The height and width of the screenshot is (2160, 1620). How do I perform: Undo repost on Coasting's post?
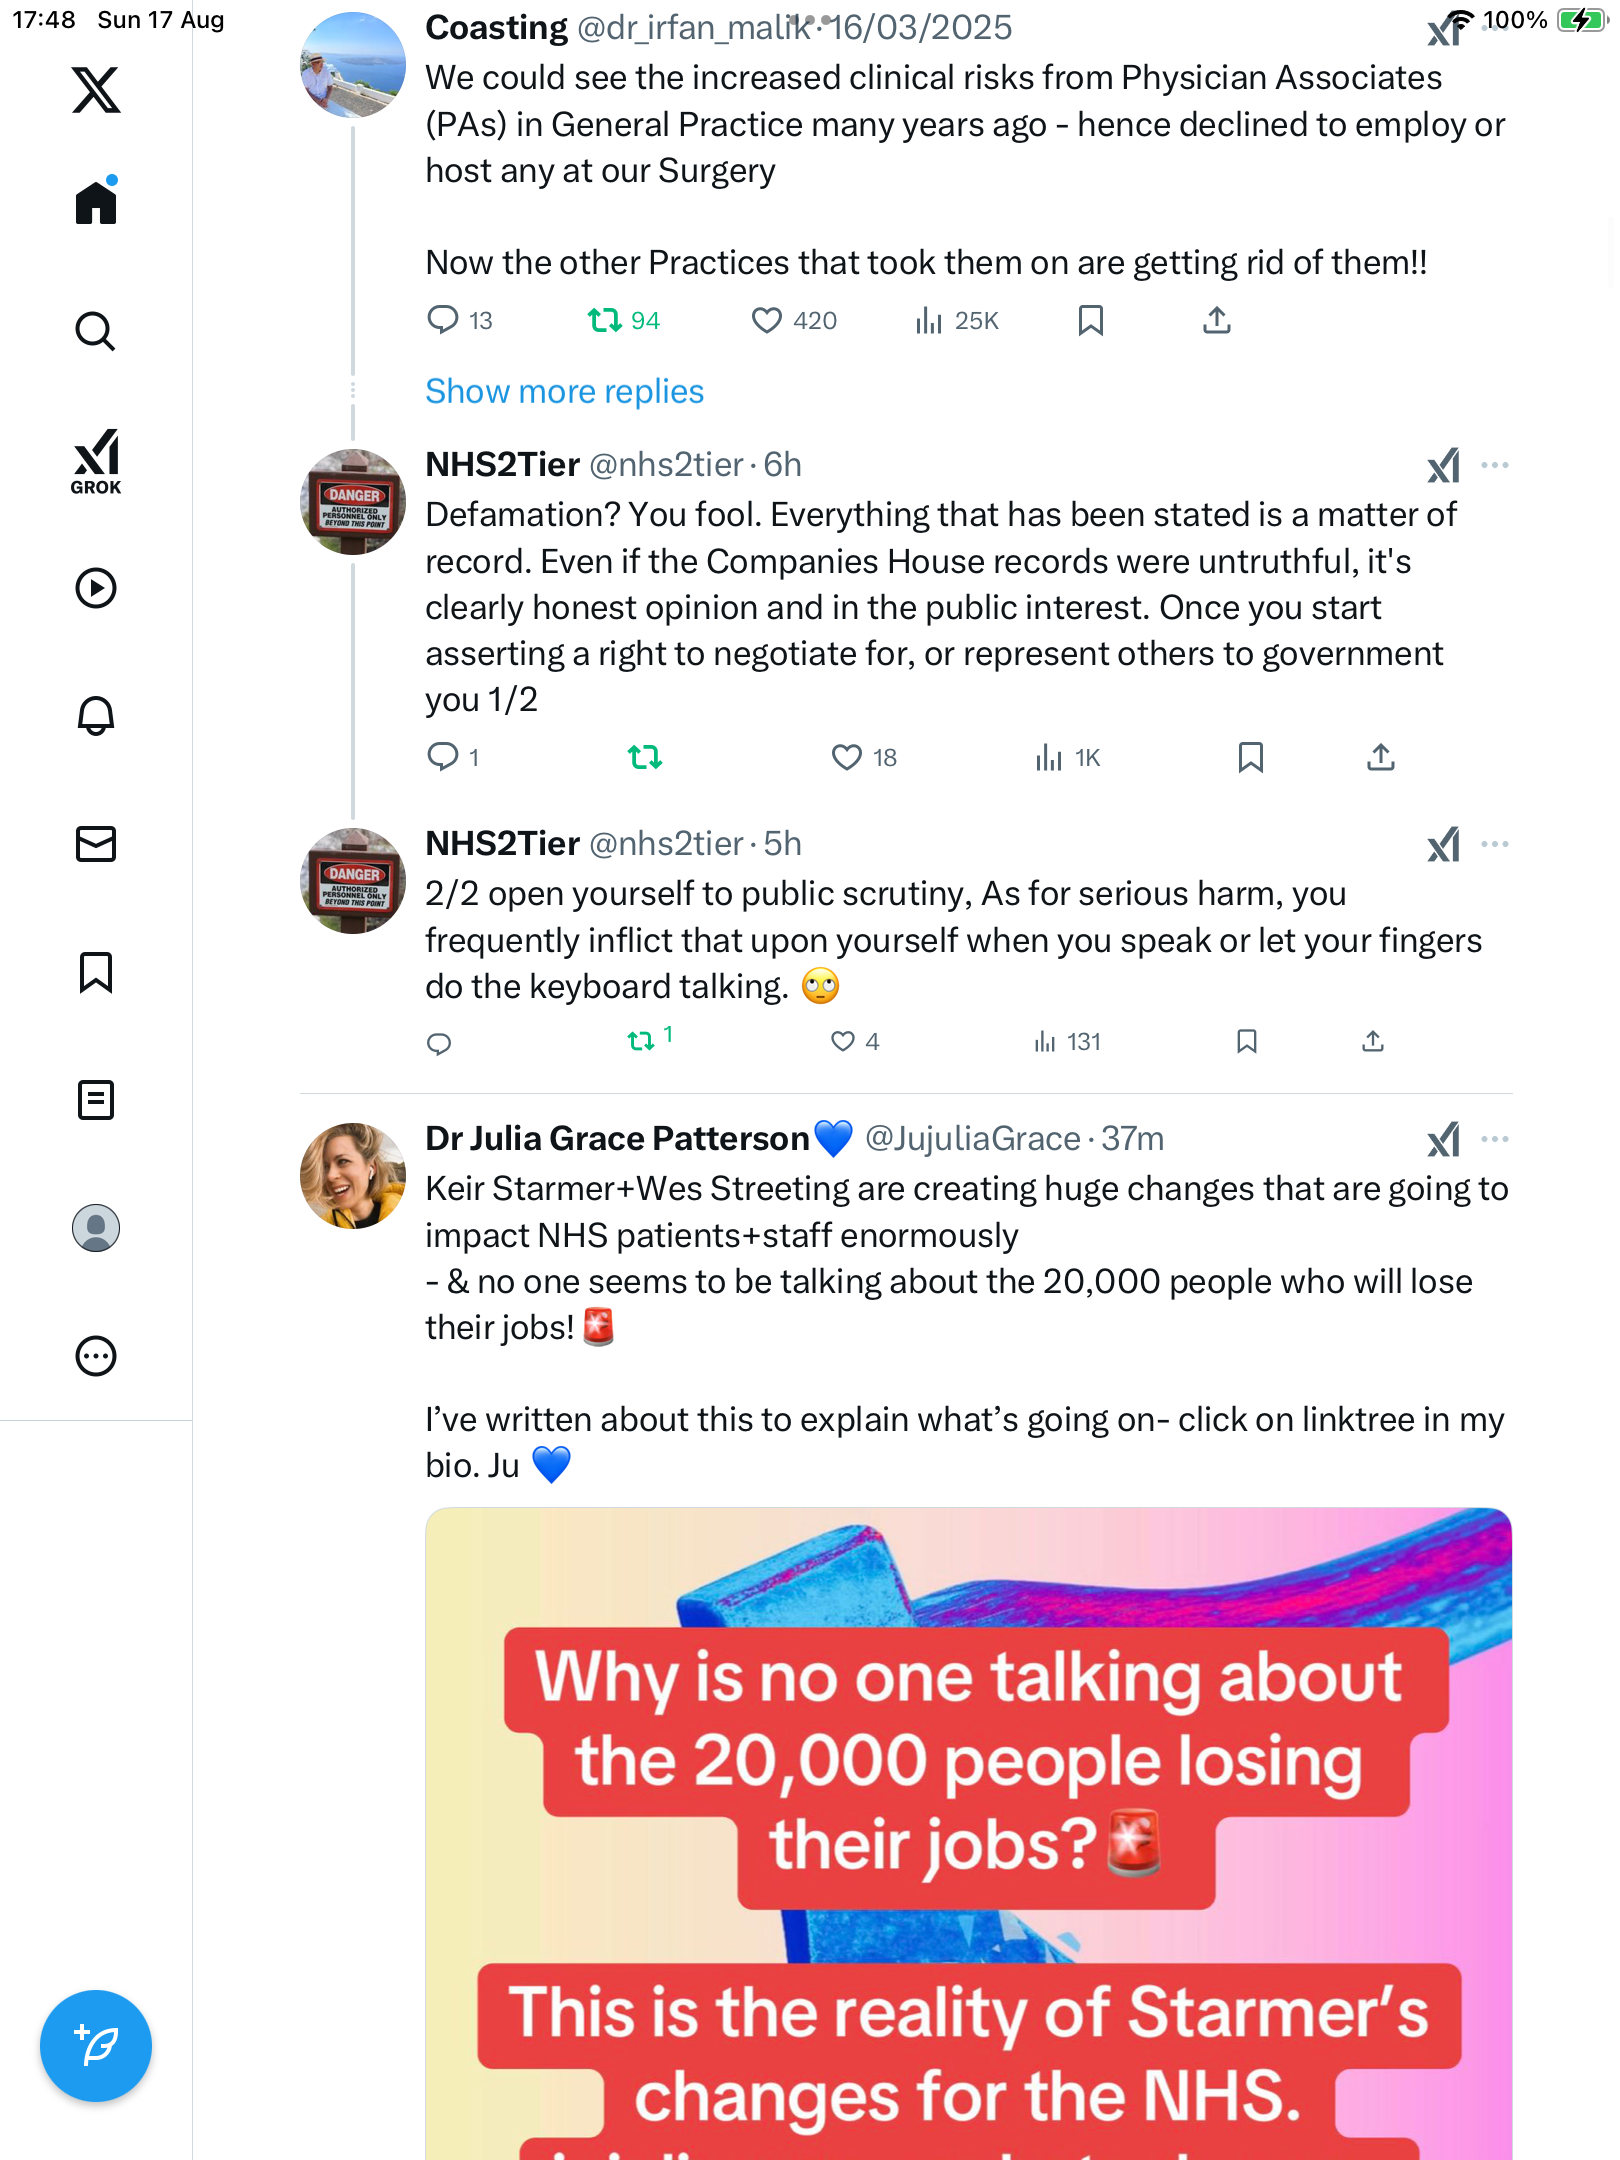(605, 320)
